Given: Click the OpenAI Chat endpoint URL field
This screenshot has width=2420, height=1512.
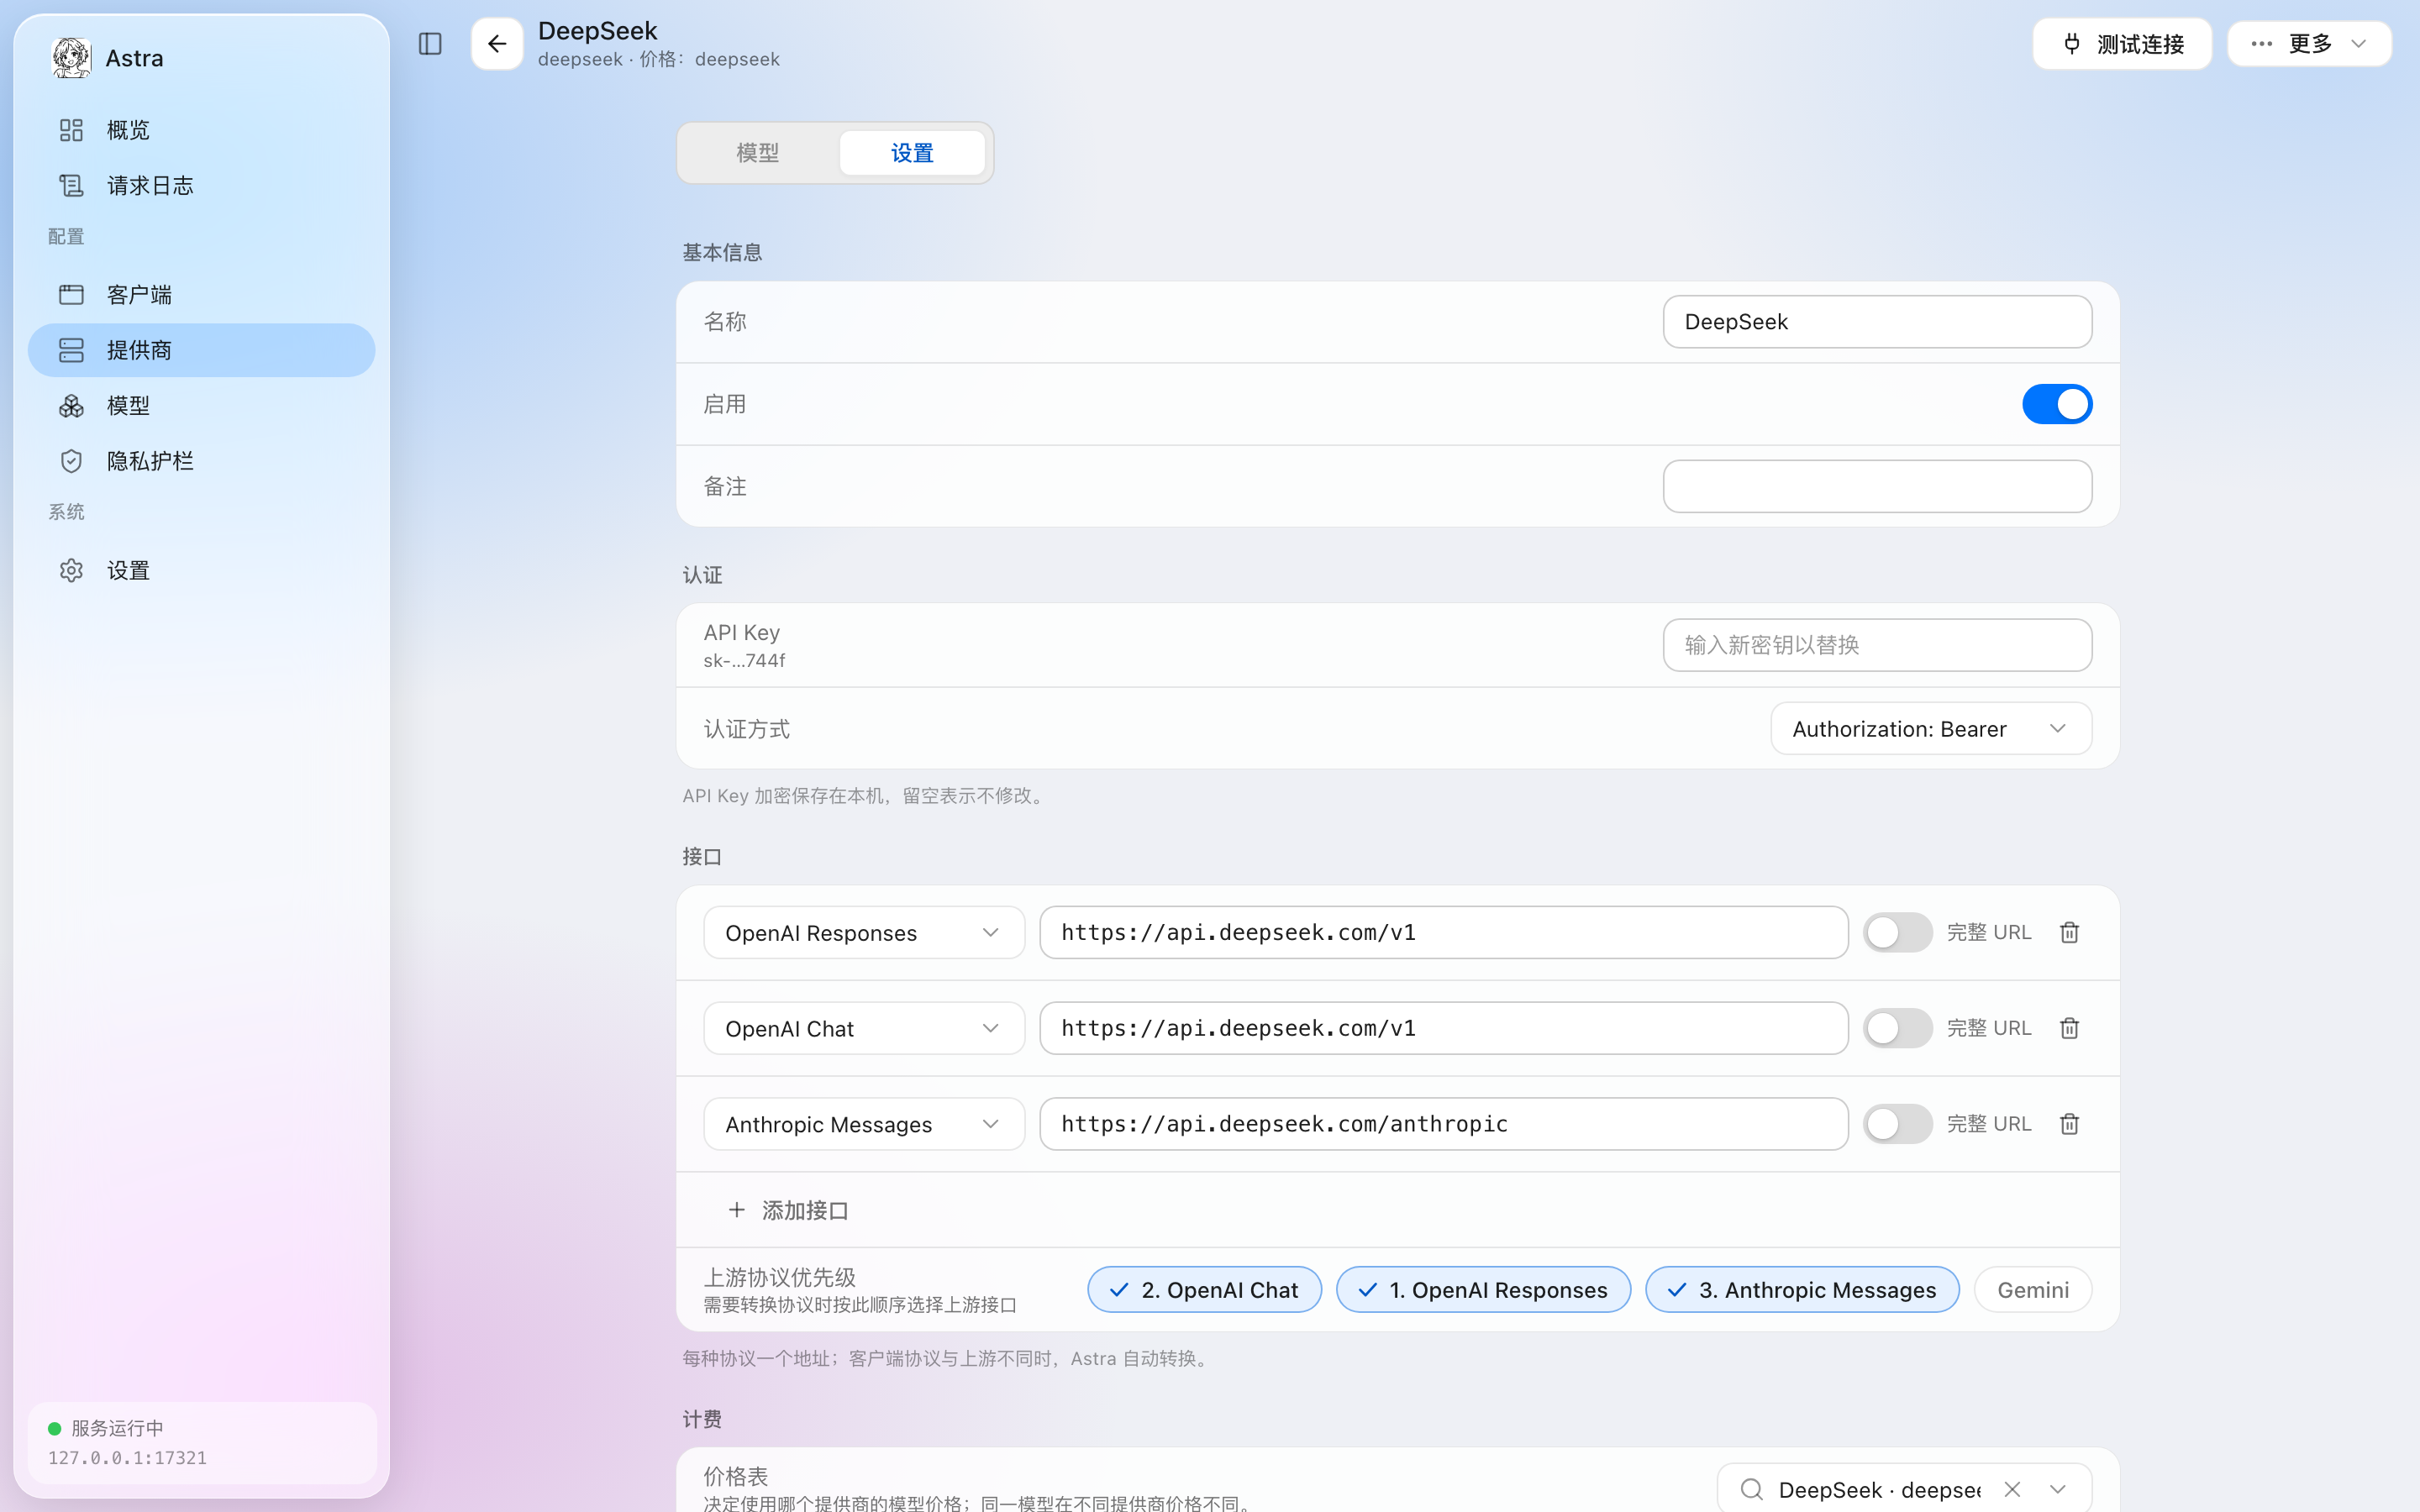Looking at the screenshot, I should tap(1443, 1028).
